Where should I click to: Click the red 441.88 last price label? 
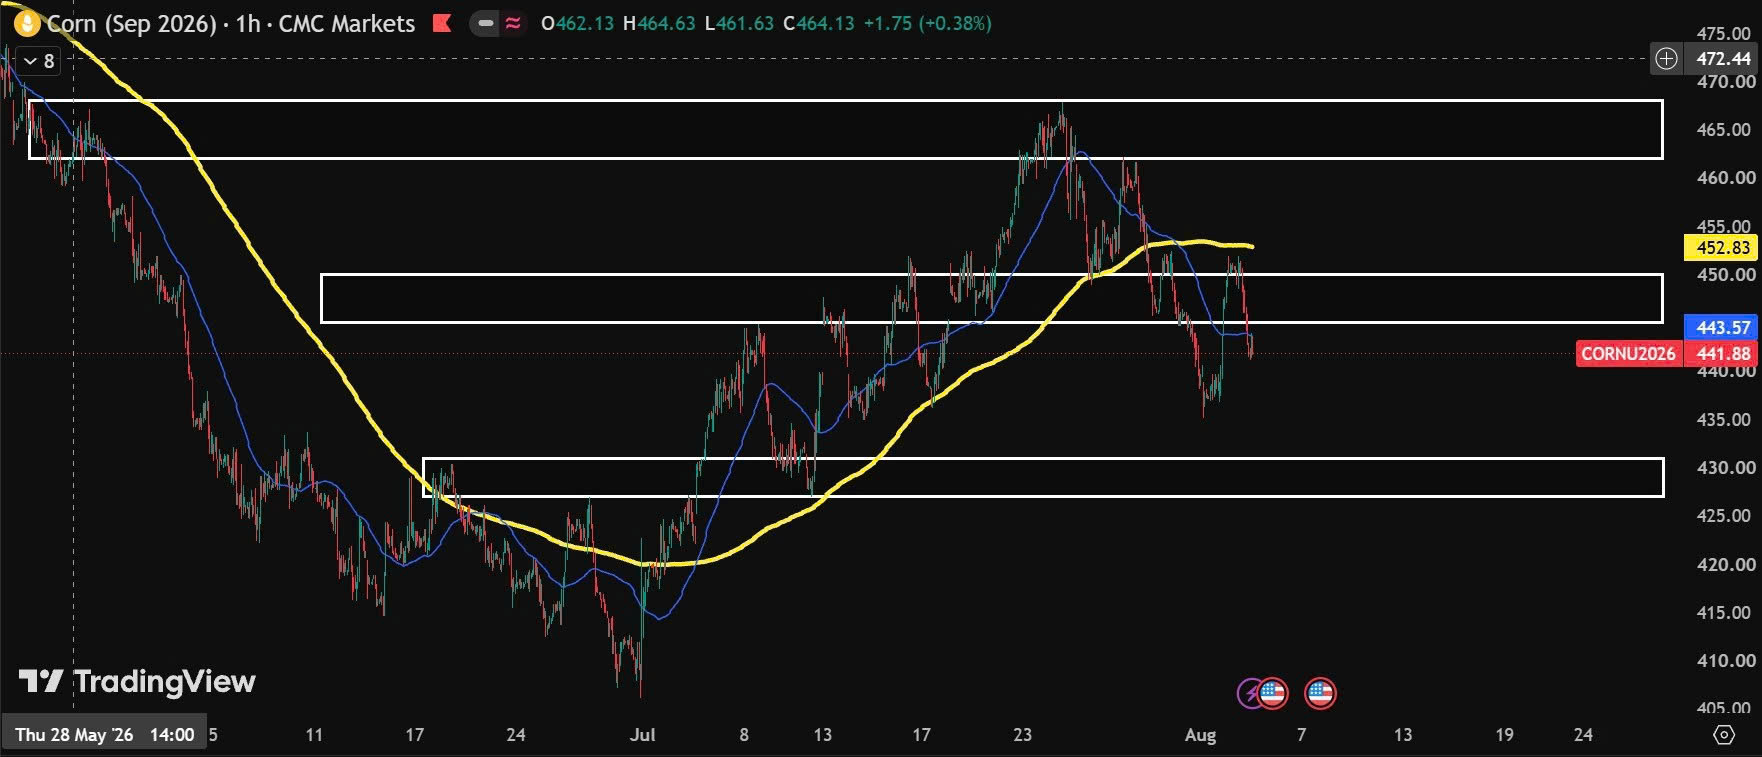tap(1723, 353)
